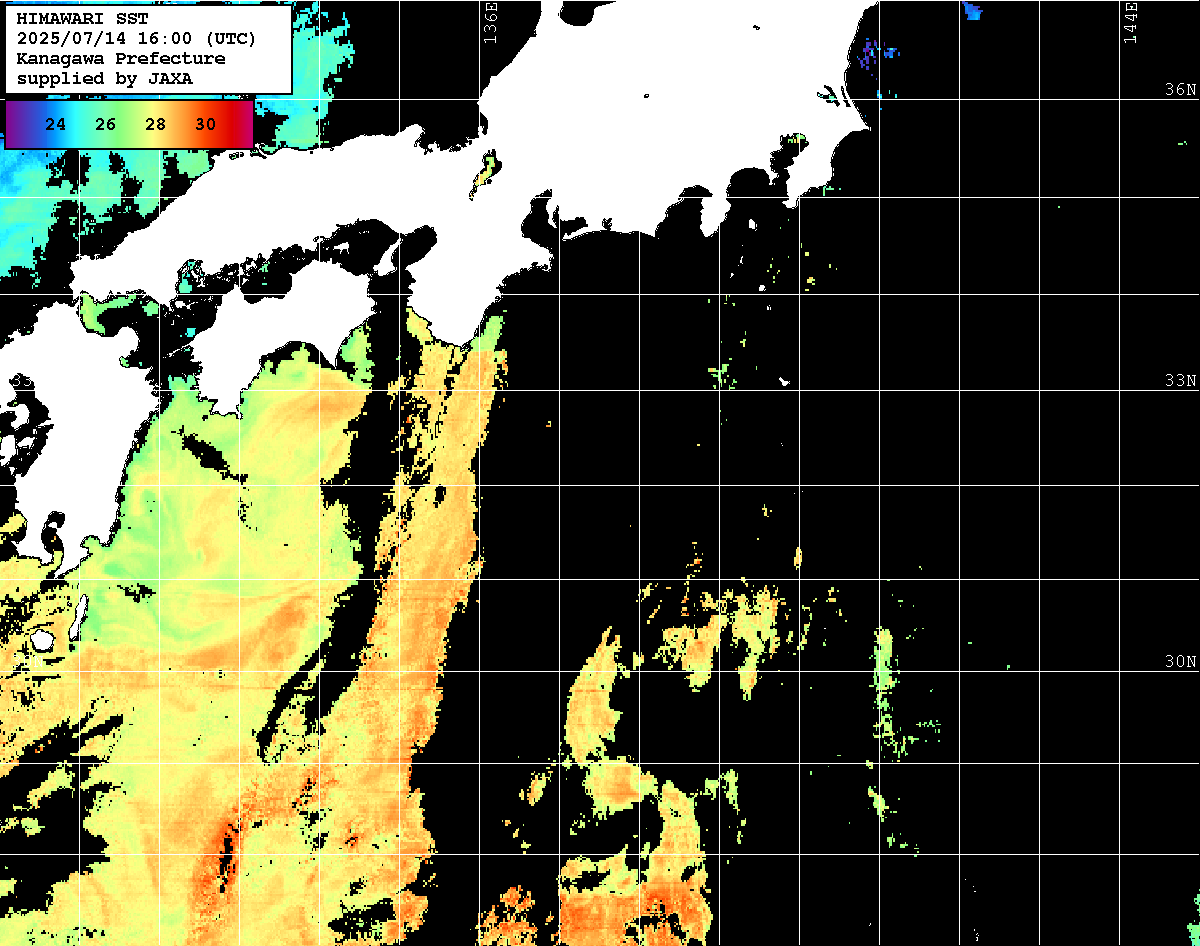Click the '36N' latitude label
The height and width of the screenshot is (946, 1200).
pyautogui.click(x=1180, y=90)
